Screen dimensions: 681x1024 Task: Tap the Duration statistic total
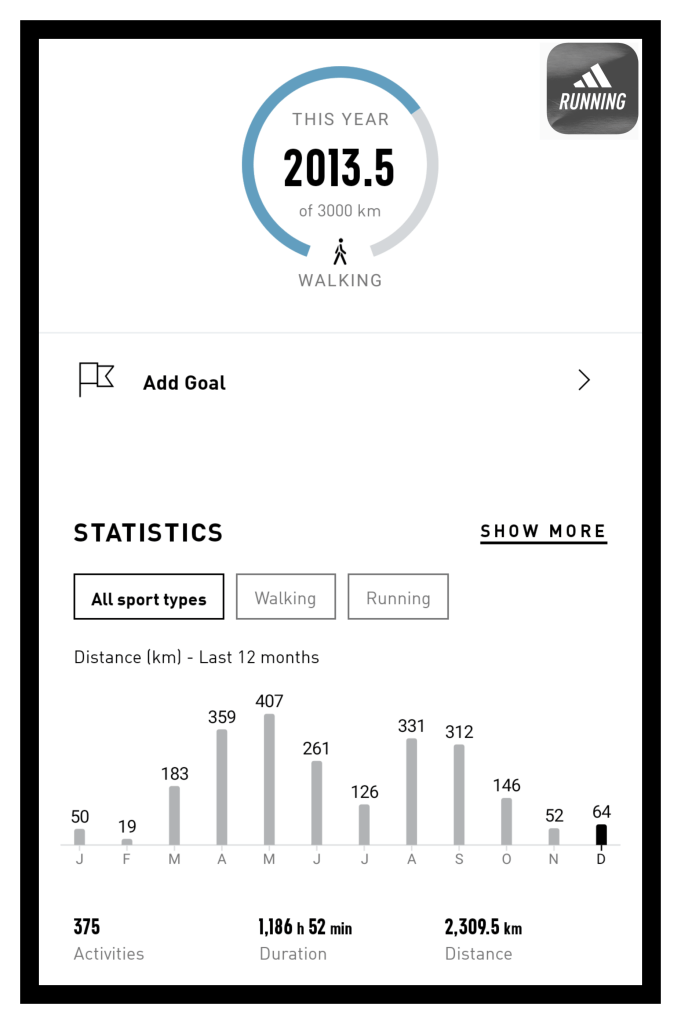pyautogui.click(x=305, y=939)
